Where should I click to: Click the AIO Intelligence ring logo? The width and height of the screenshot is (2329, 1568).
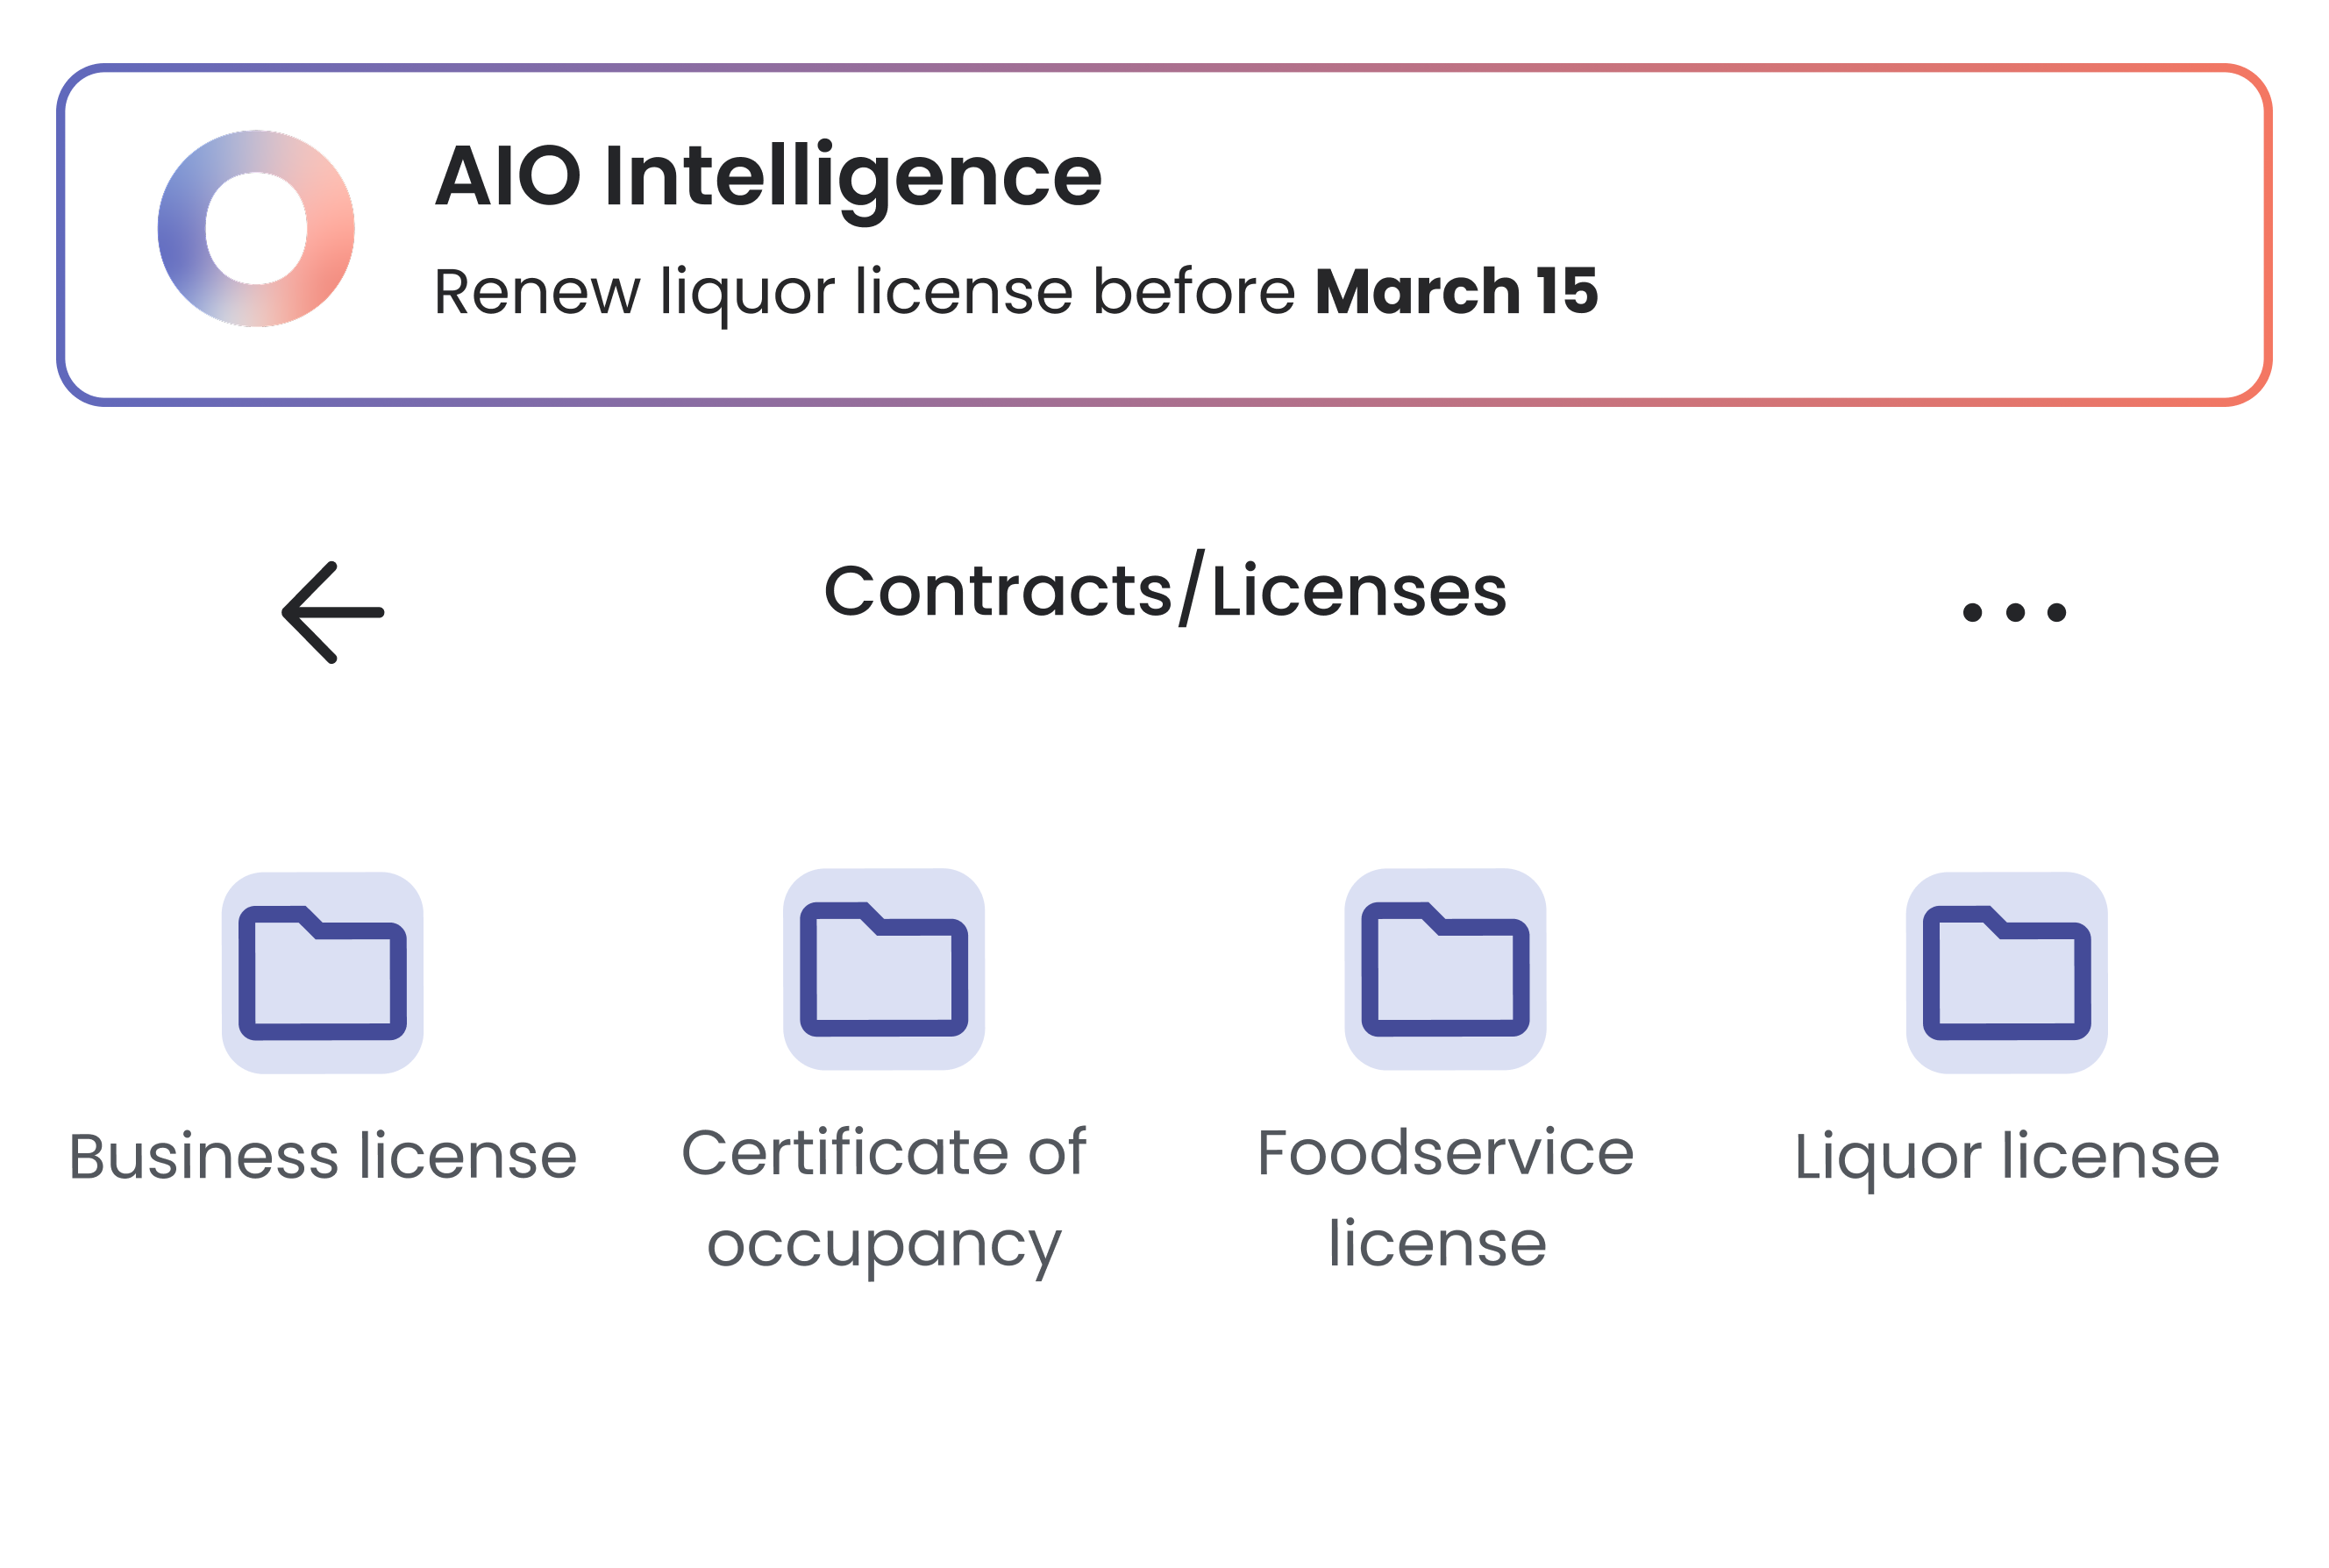[256, 228]
